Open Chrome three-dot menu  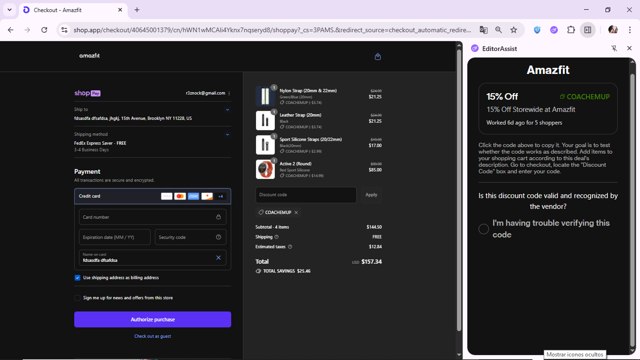coord(630,30)
